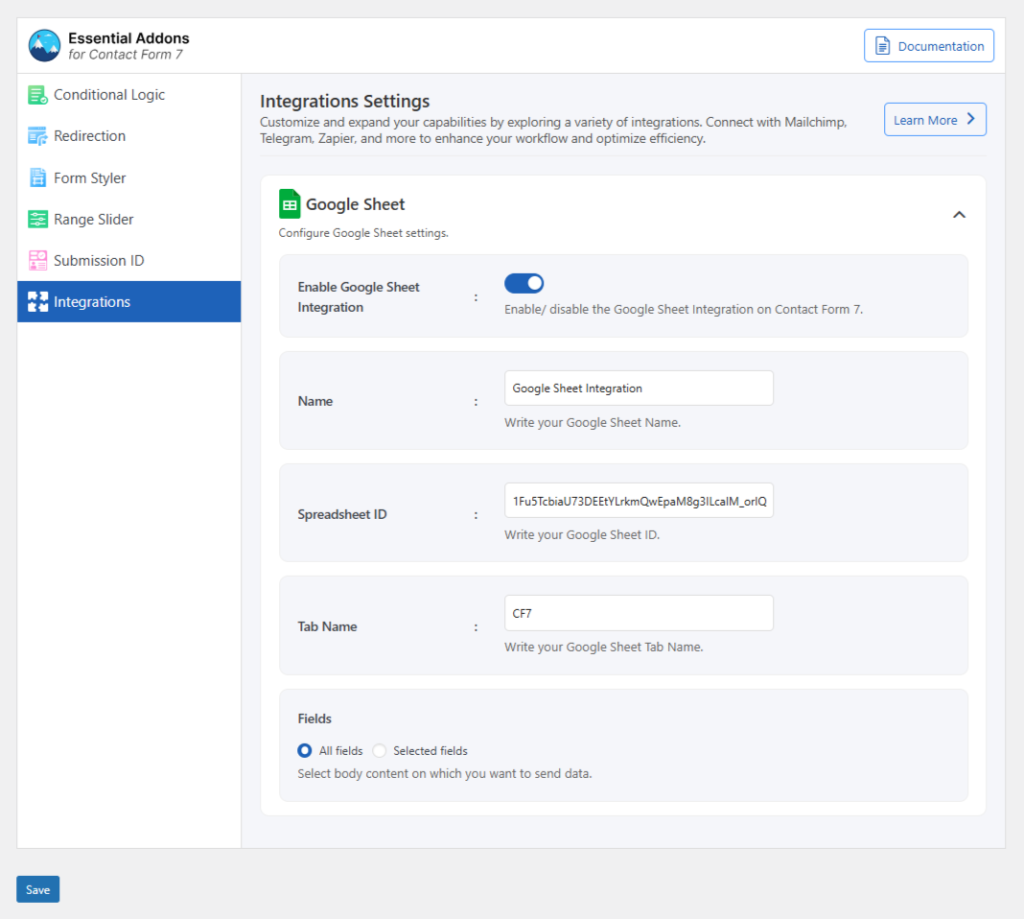The height and width of the screenshot is (919, 1024).
Task: Open the Integrations menu item
Action: click(129, 302)
